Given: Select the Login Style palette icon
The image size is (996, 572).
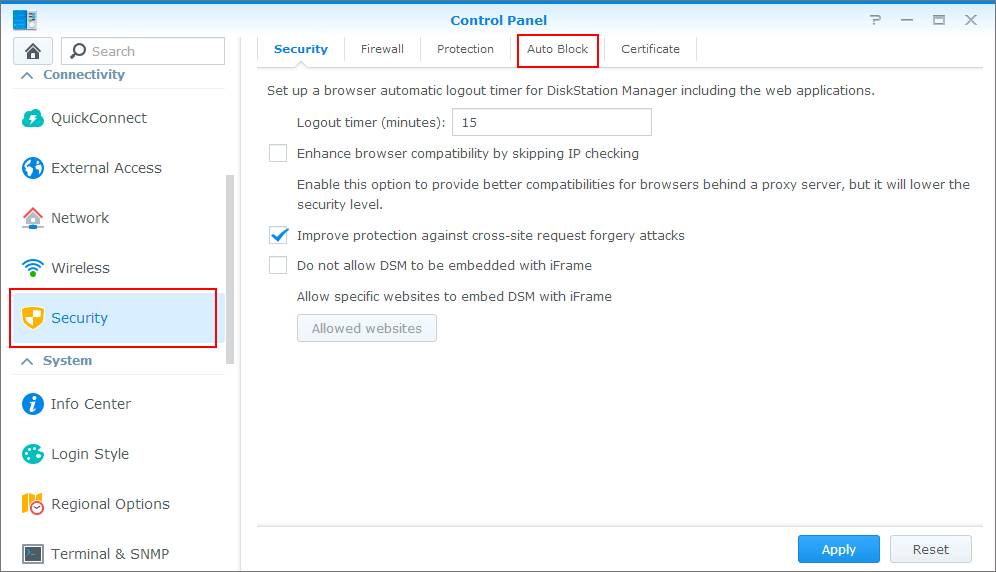Looking at the screenshot, I should (x=32, y=454).
